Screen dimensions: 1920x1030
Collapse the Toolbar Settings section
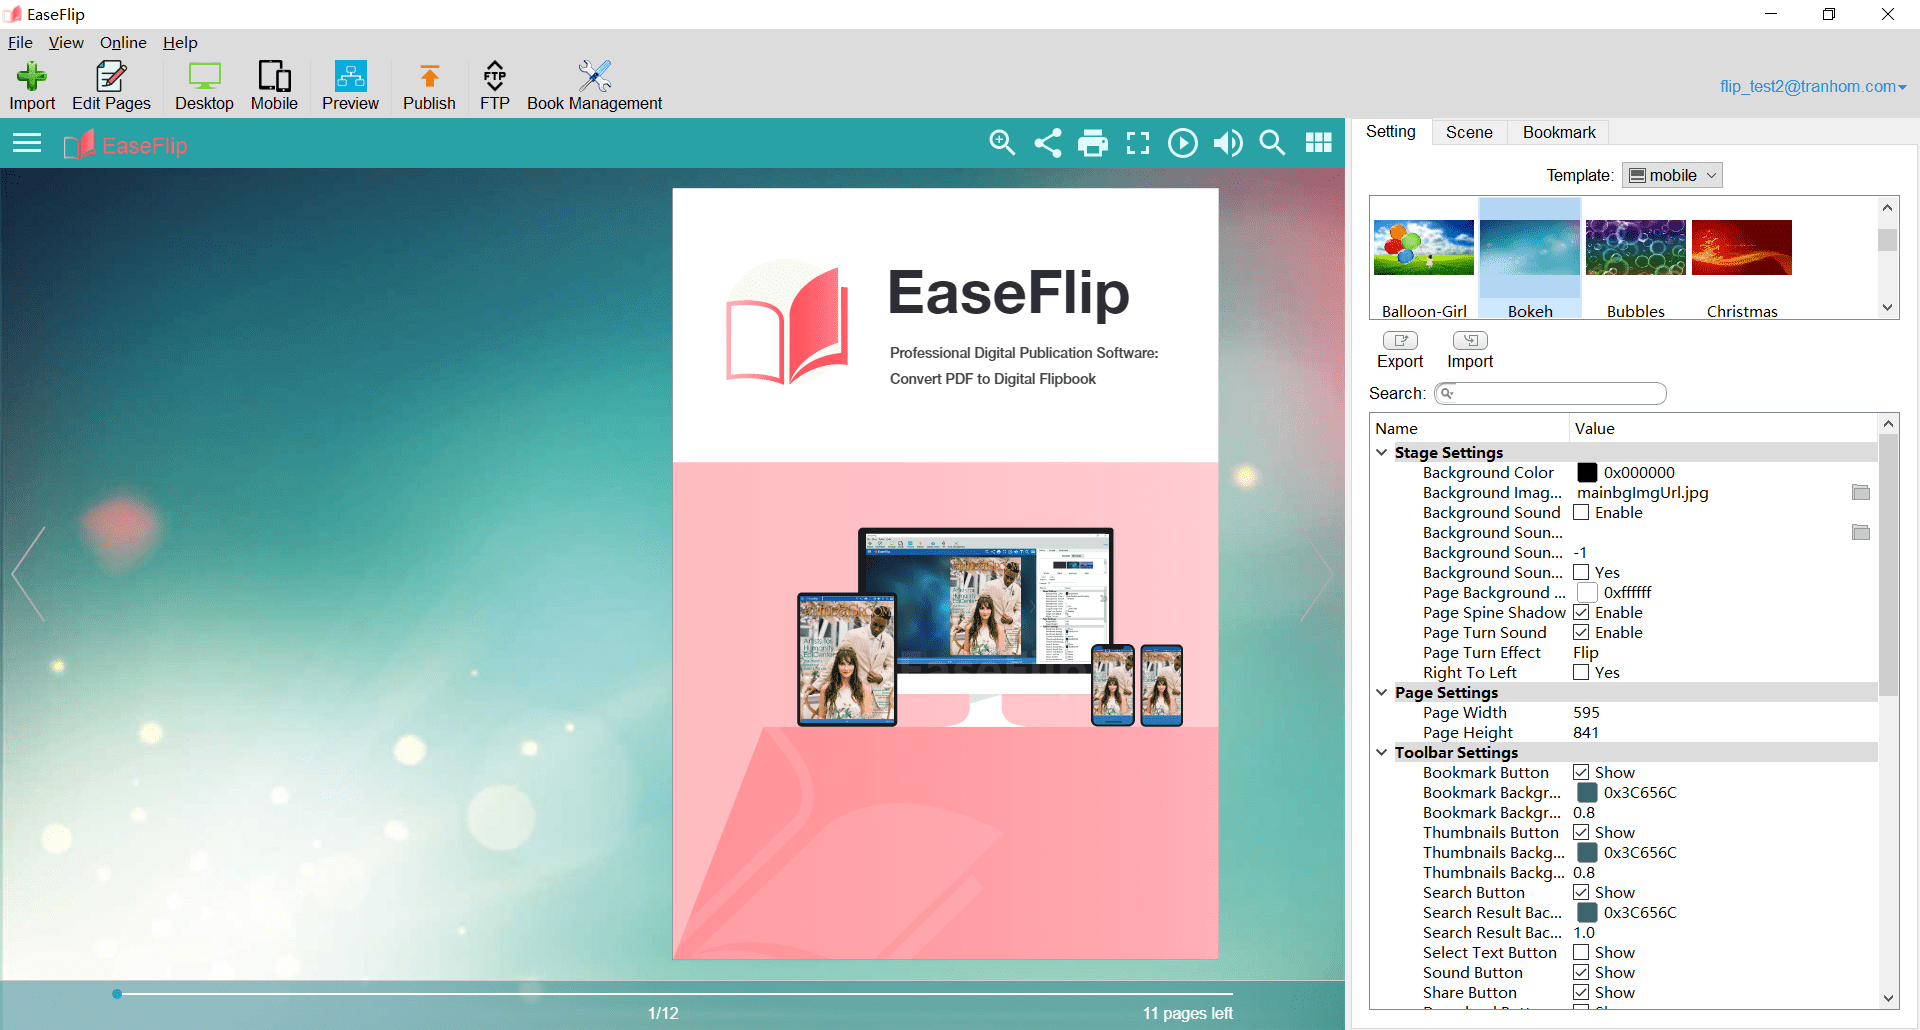pos(1381,752)
